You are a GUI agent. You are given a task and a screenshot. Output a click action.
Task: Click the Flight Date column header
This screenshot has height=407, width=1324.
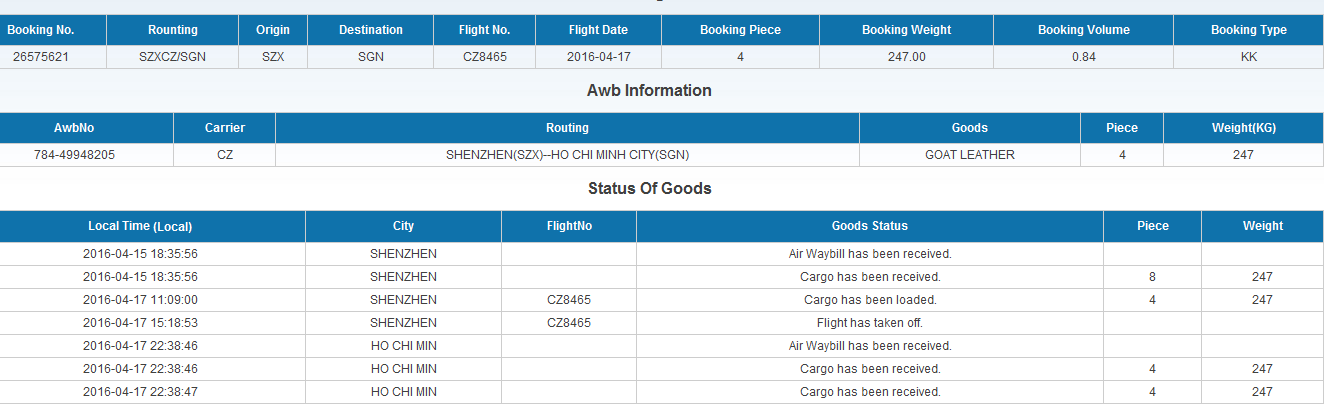598,30
